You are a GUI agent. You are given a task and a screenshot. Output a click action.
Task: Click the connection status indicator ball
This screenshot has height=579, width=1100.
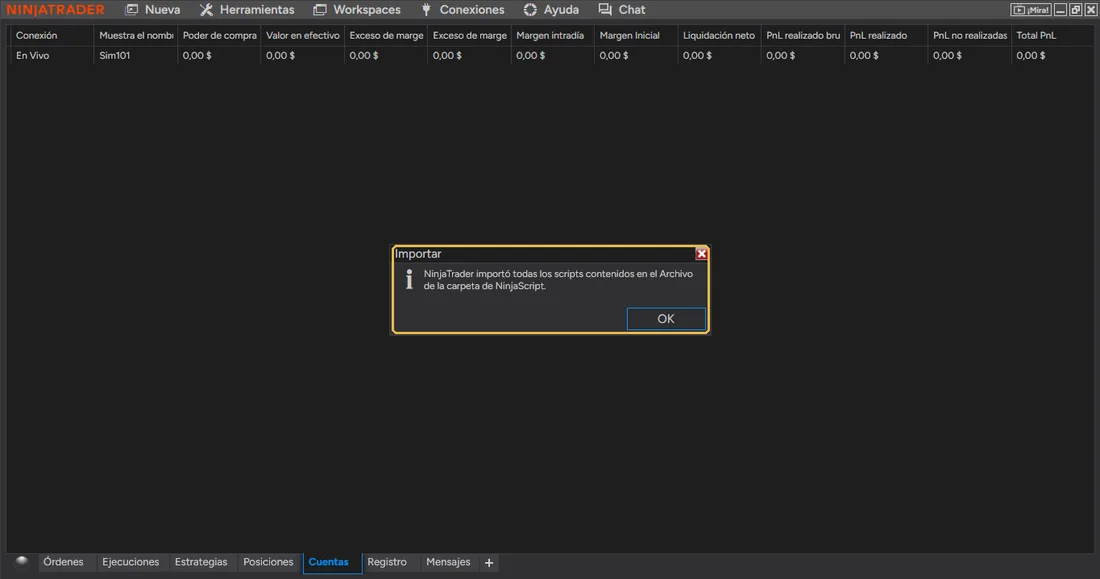[22, 561]
